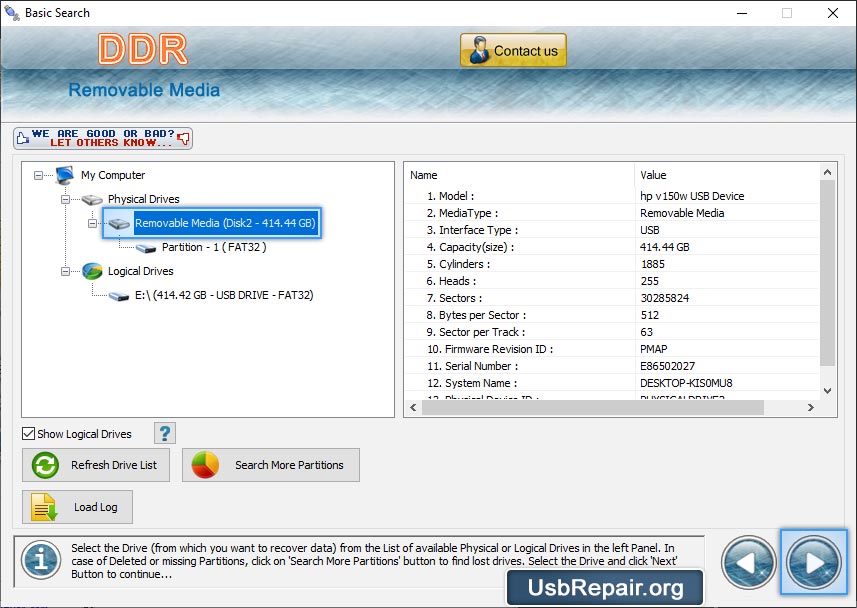Click the 'DESKTOP-KIS0MU8' system name value
This screenshot has width=857, height=608.
[686, 383]
